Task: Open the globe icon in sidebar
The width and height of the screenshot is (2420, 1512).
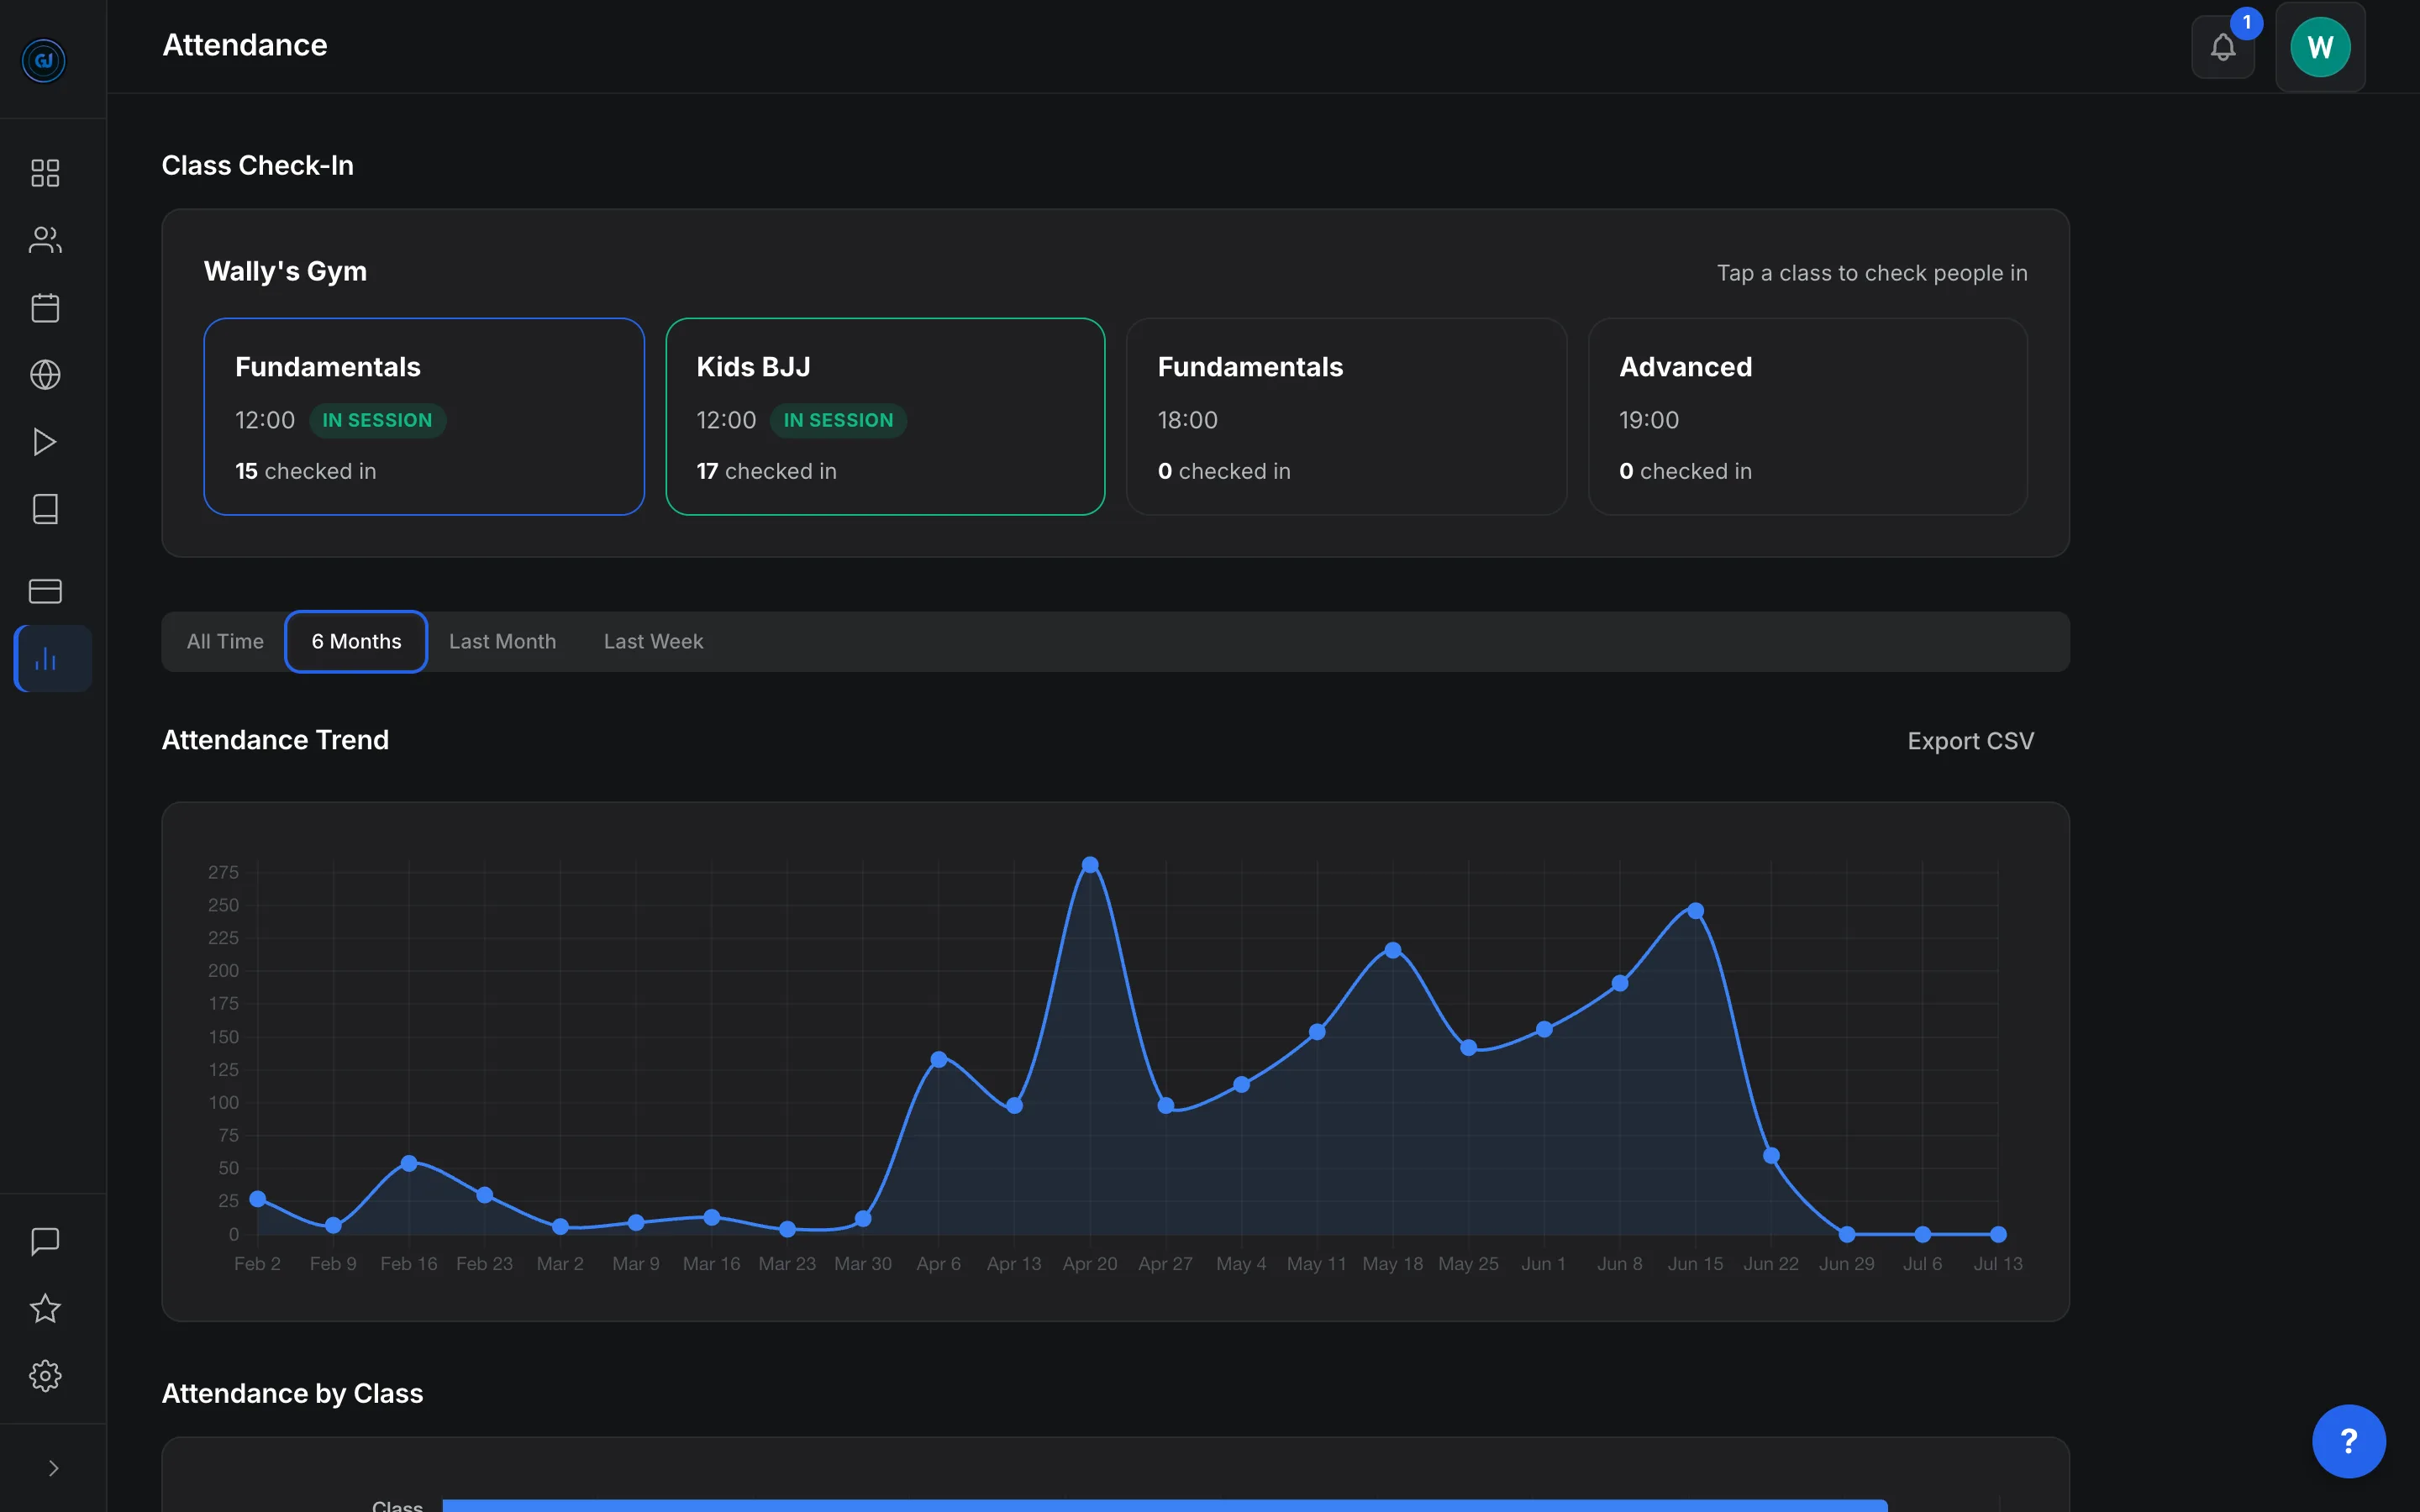Action: tap(45, 374)
